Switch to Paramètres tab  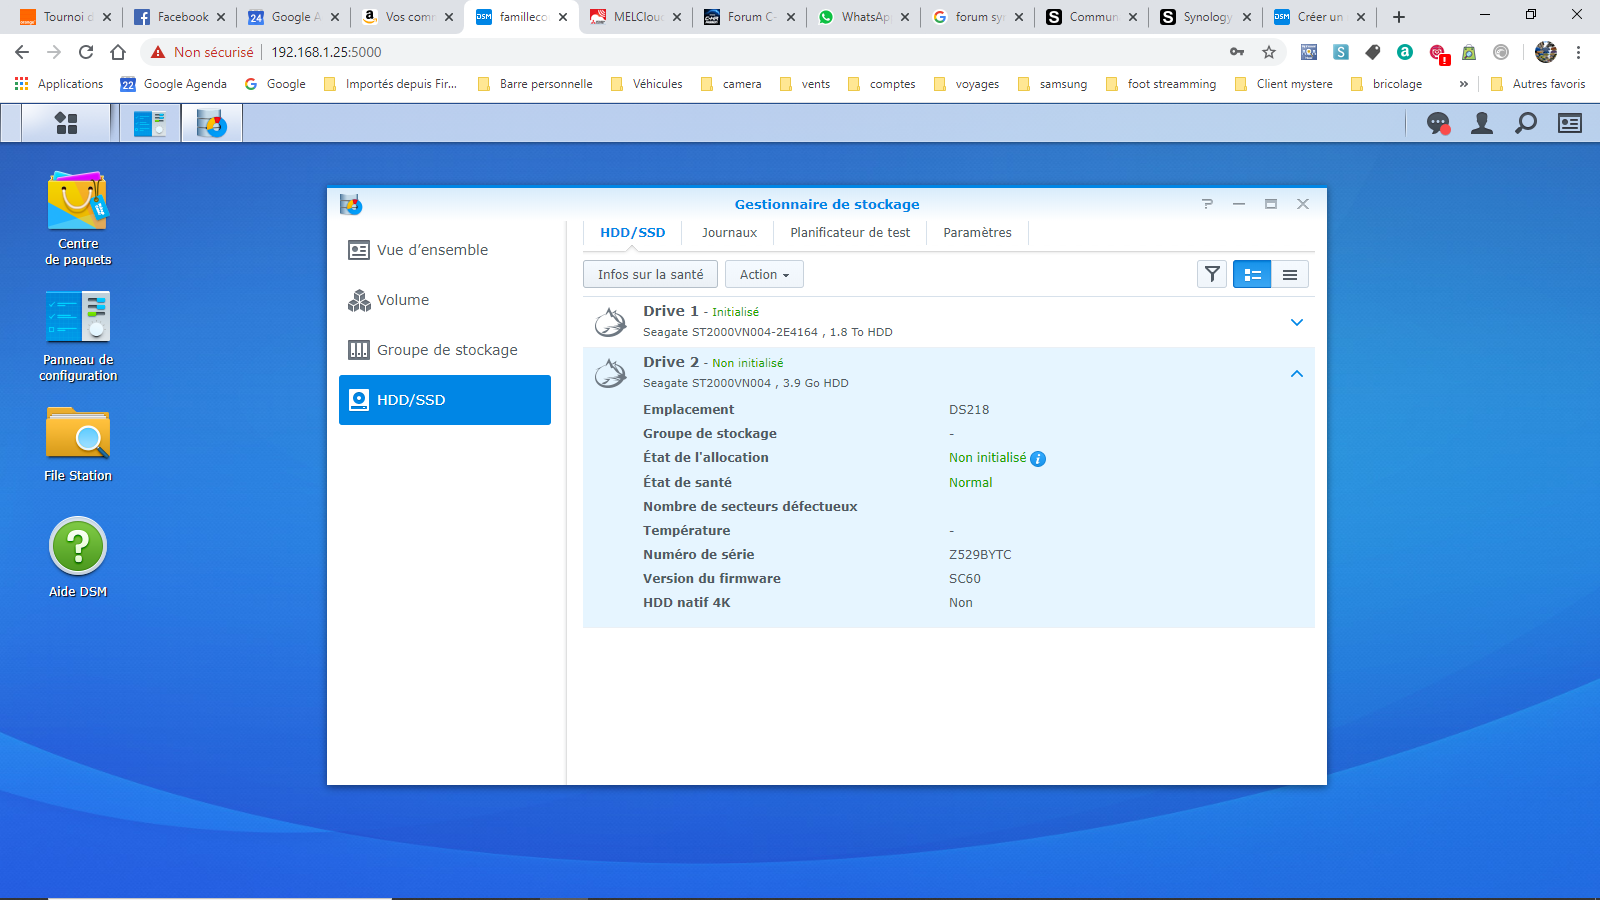(977, 233)
